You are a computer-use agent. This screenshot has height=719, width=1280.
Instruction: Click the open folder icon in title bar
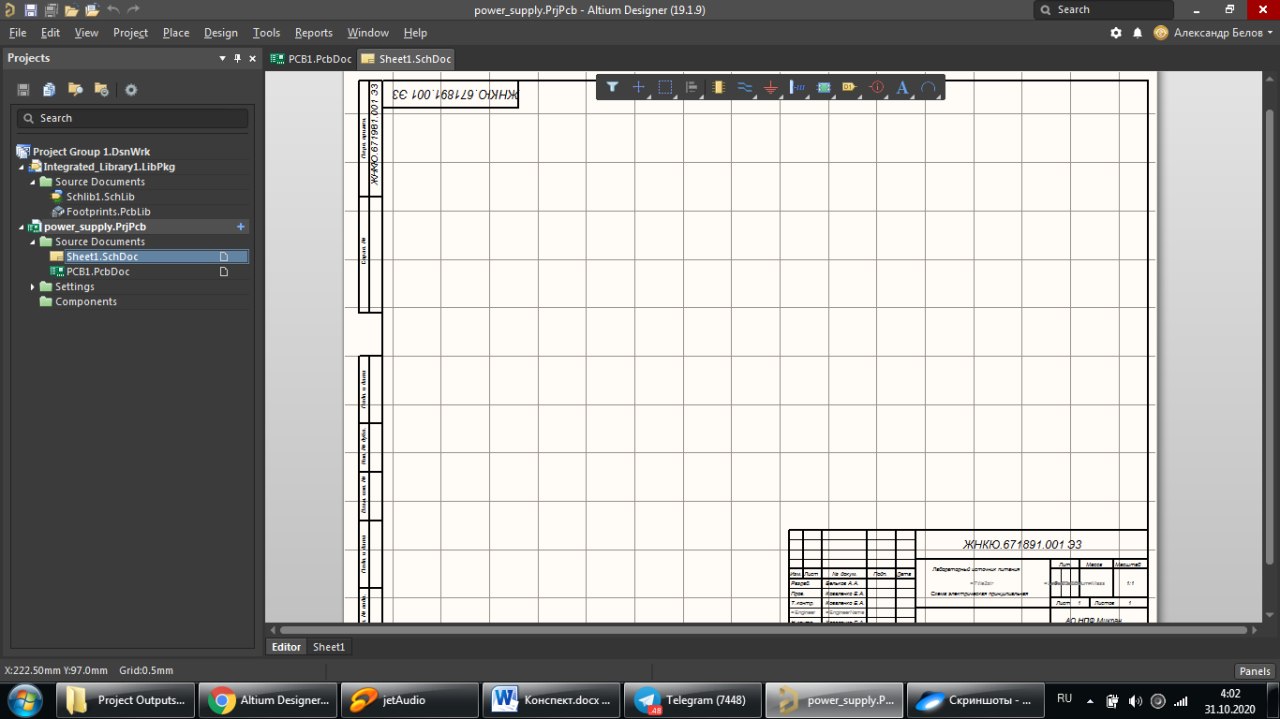pos(71,10)
